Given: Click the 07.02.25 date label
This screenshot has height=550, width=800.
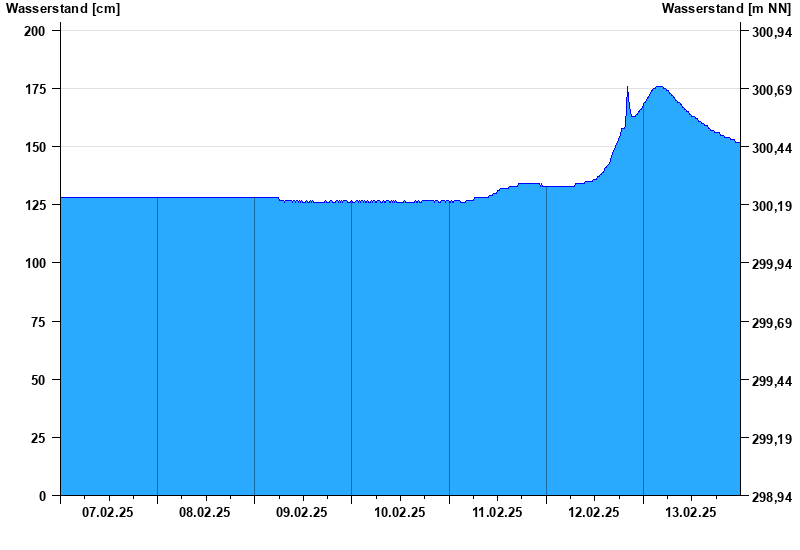Looking at the screenshot, I should point(108,512).
